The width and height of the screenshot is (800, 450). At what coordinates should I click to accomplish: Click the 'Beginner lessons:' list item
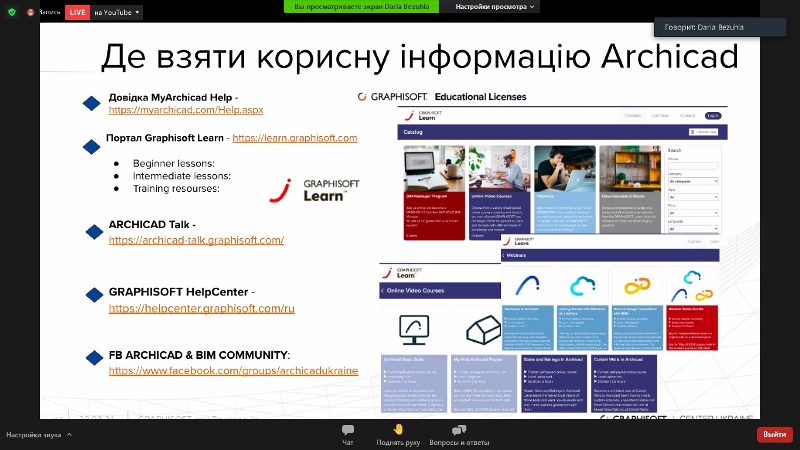[173, 163]
